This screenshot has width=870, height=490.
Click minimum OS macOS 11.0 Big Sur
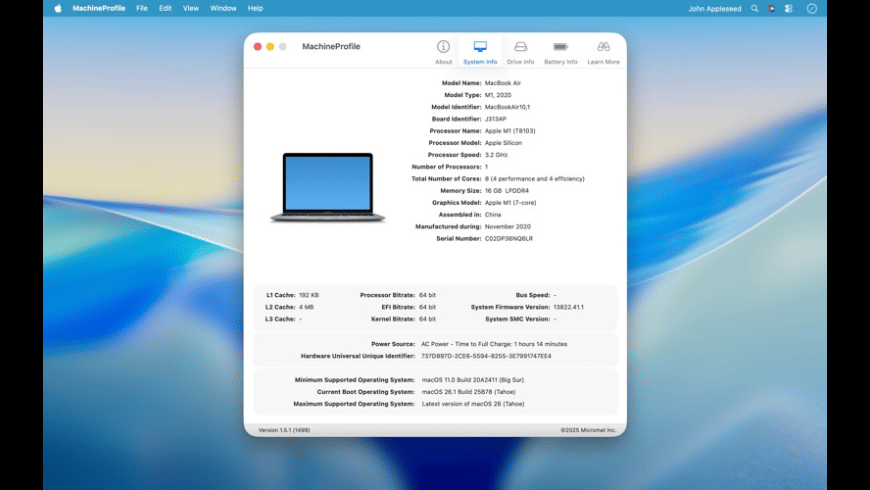pos(473,380)
